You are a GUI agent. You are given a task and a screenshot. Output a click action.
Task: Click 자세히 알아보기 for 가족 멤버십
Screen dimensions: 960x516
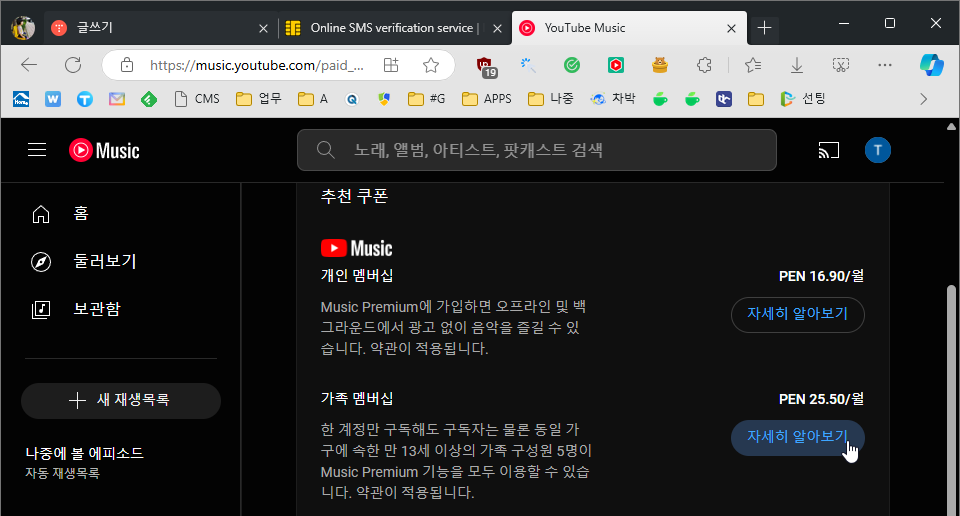pyautogui.click(x=797, y=438)
